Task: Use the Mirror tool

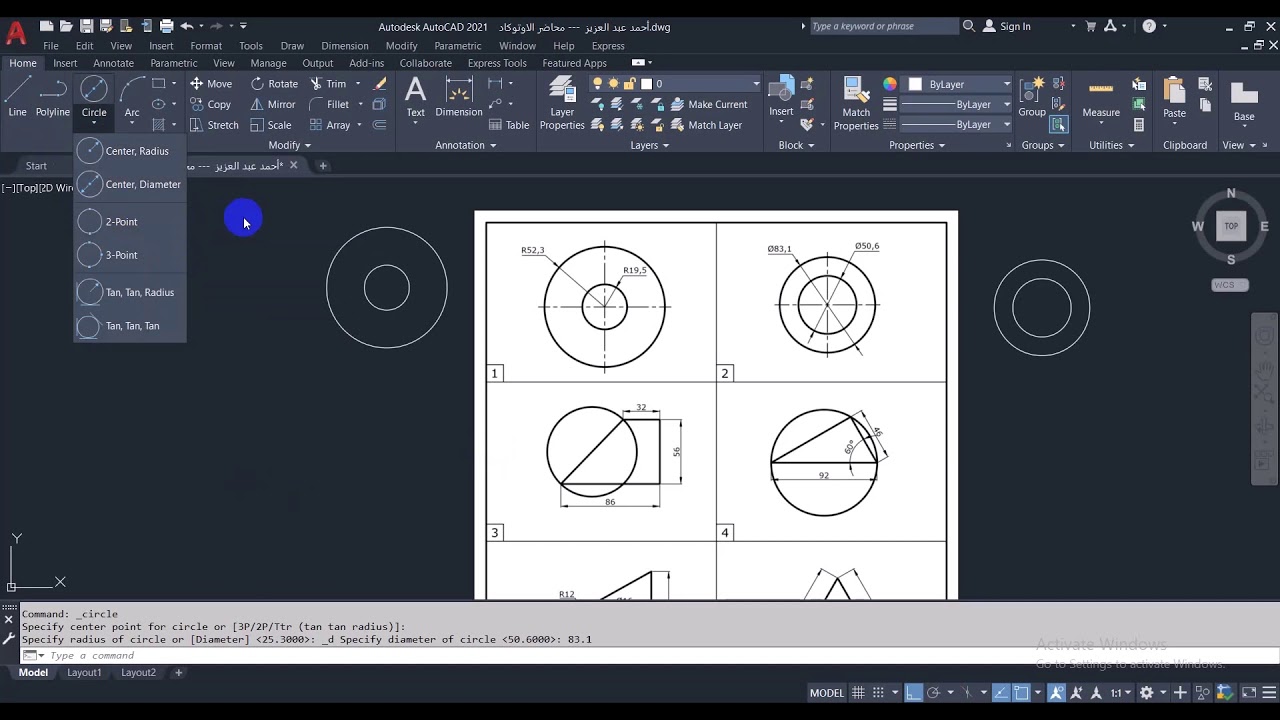Action: coord(273,104)
